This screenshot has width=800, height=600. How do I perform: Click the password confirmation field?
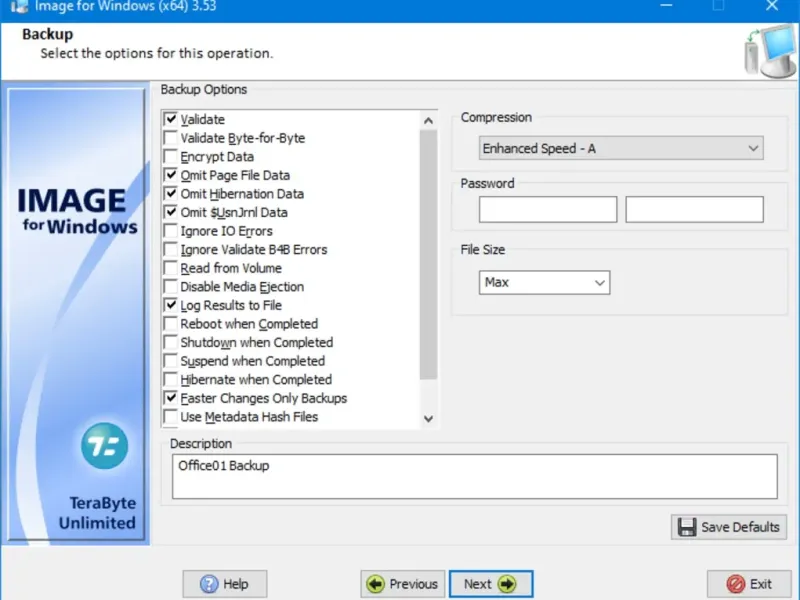tap(694, 209)
